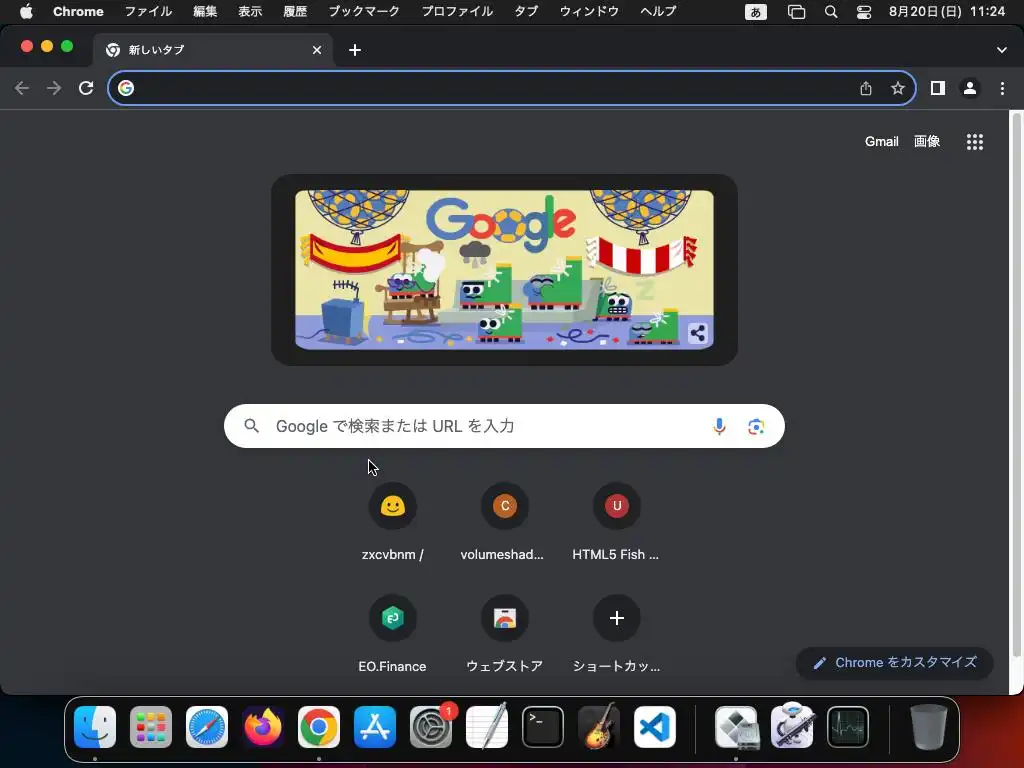Screen dimensions: 1024x768
Task: Open GarageBand from the Dock
Action: tap(599, 726)
